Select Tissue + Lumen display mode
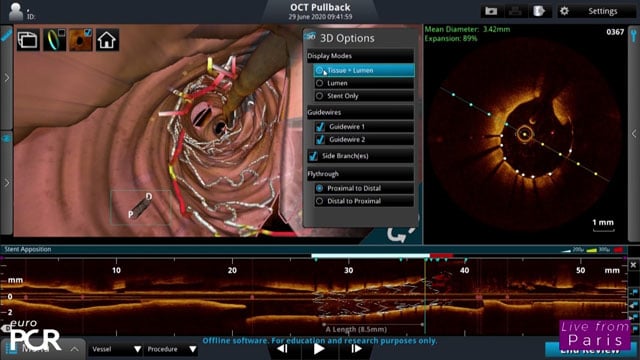 click(364, 70)
